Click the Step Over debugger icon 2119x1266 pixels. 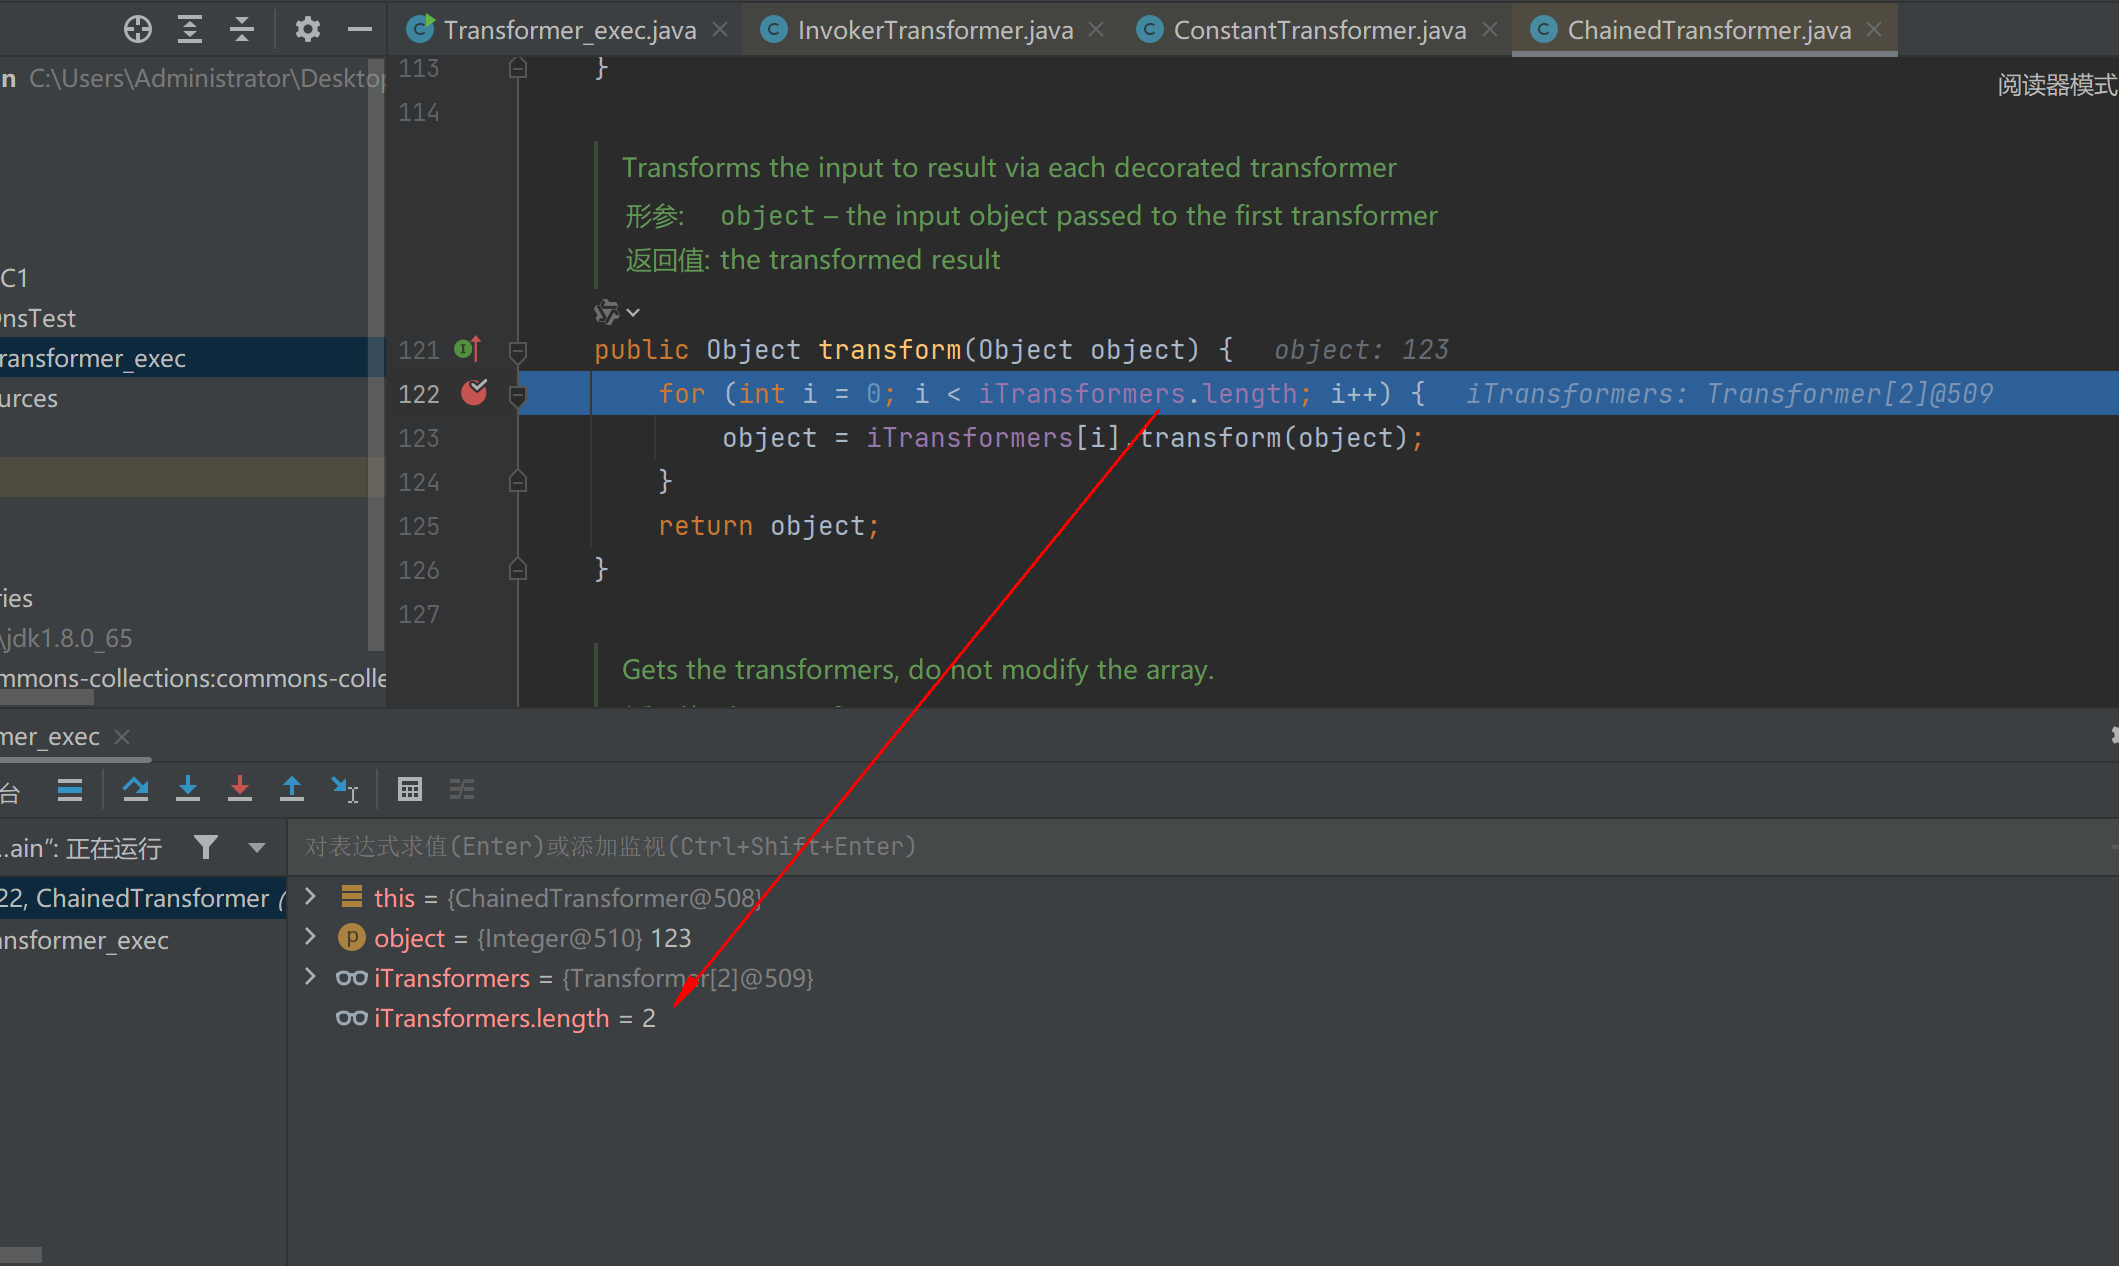click(x=136, y=790)
